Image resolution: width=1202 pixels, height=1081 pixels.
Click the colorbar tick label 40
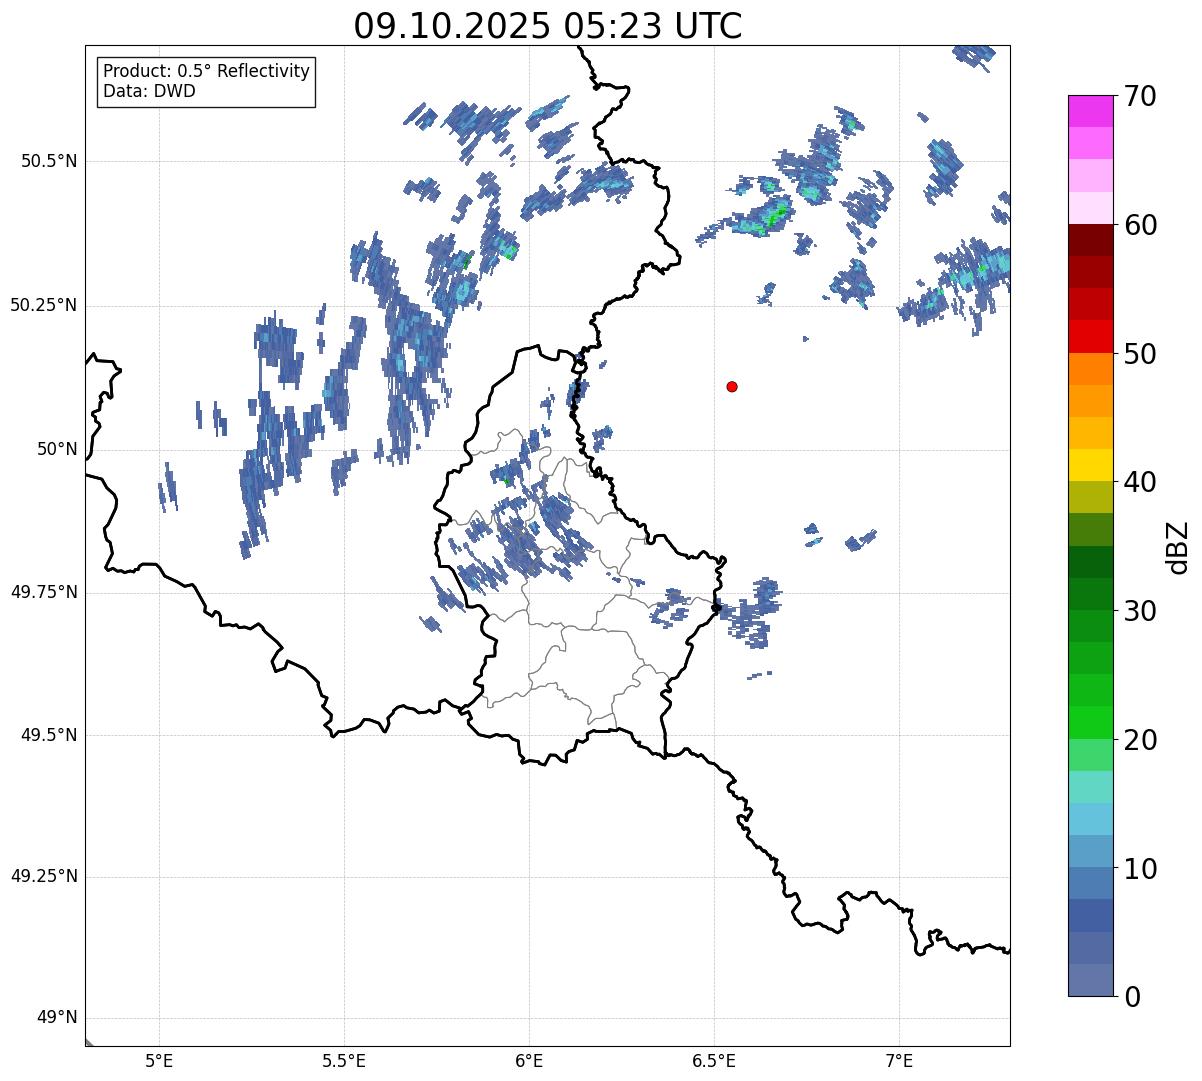point(1140,482)
